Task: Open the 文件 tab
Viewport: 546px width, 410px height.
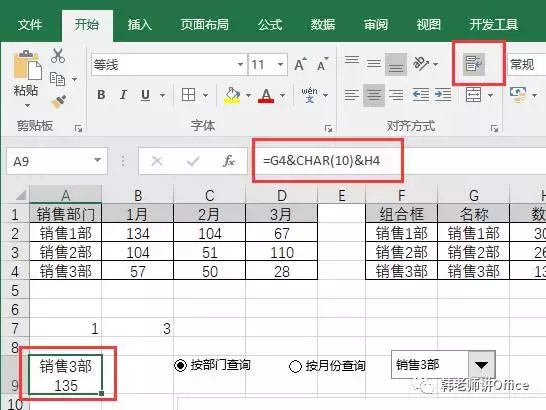Action: [30, 25]
